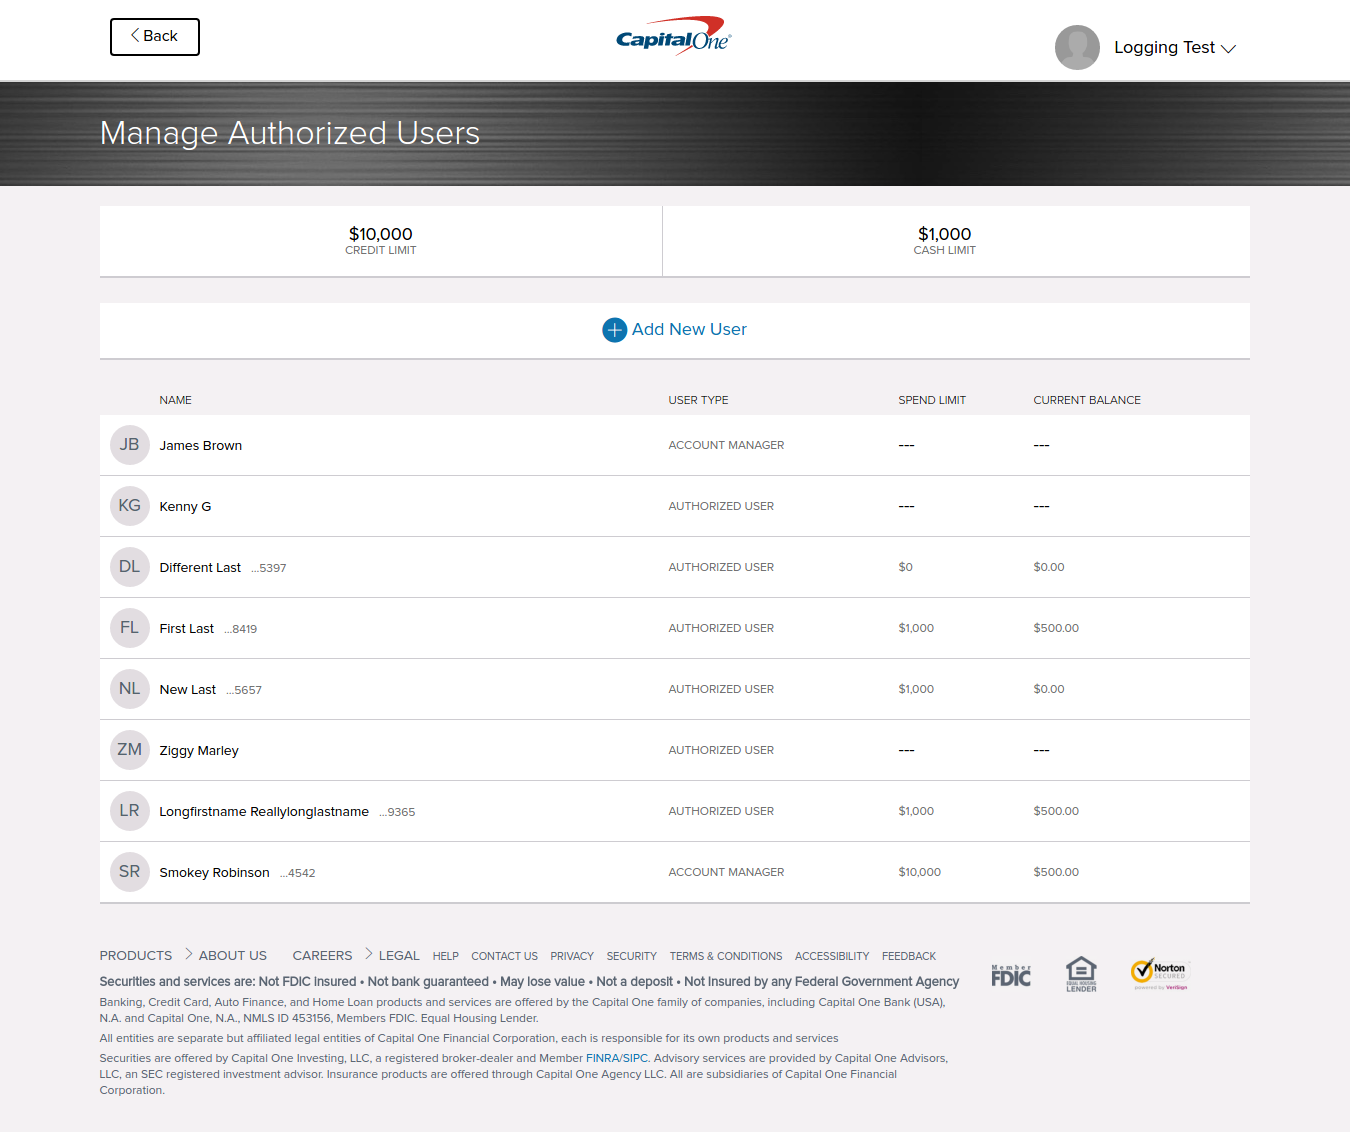This screenshot has height=1132, width=1350.
Task: Click the JB initials avatar
Action: [x=130, y=445]
